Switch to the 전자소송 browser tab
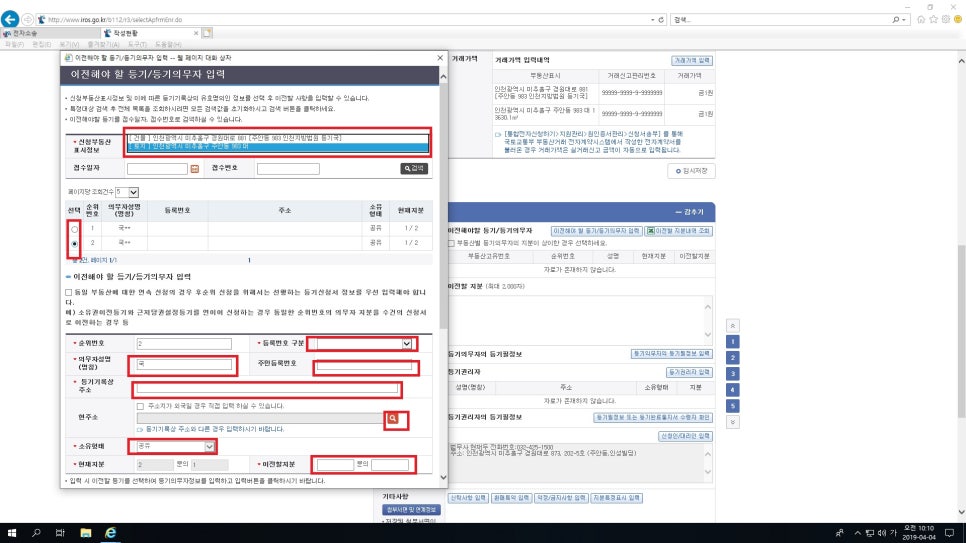966x543 pixels. pos(51,33)
